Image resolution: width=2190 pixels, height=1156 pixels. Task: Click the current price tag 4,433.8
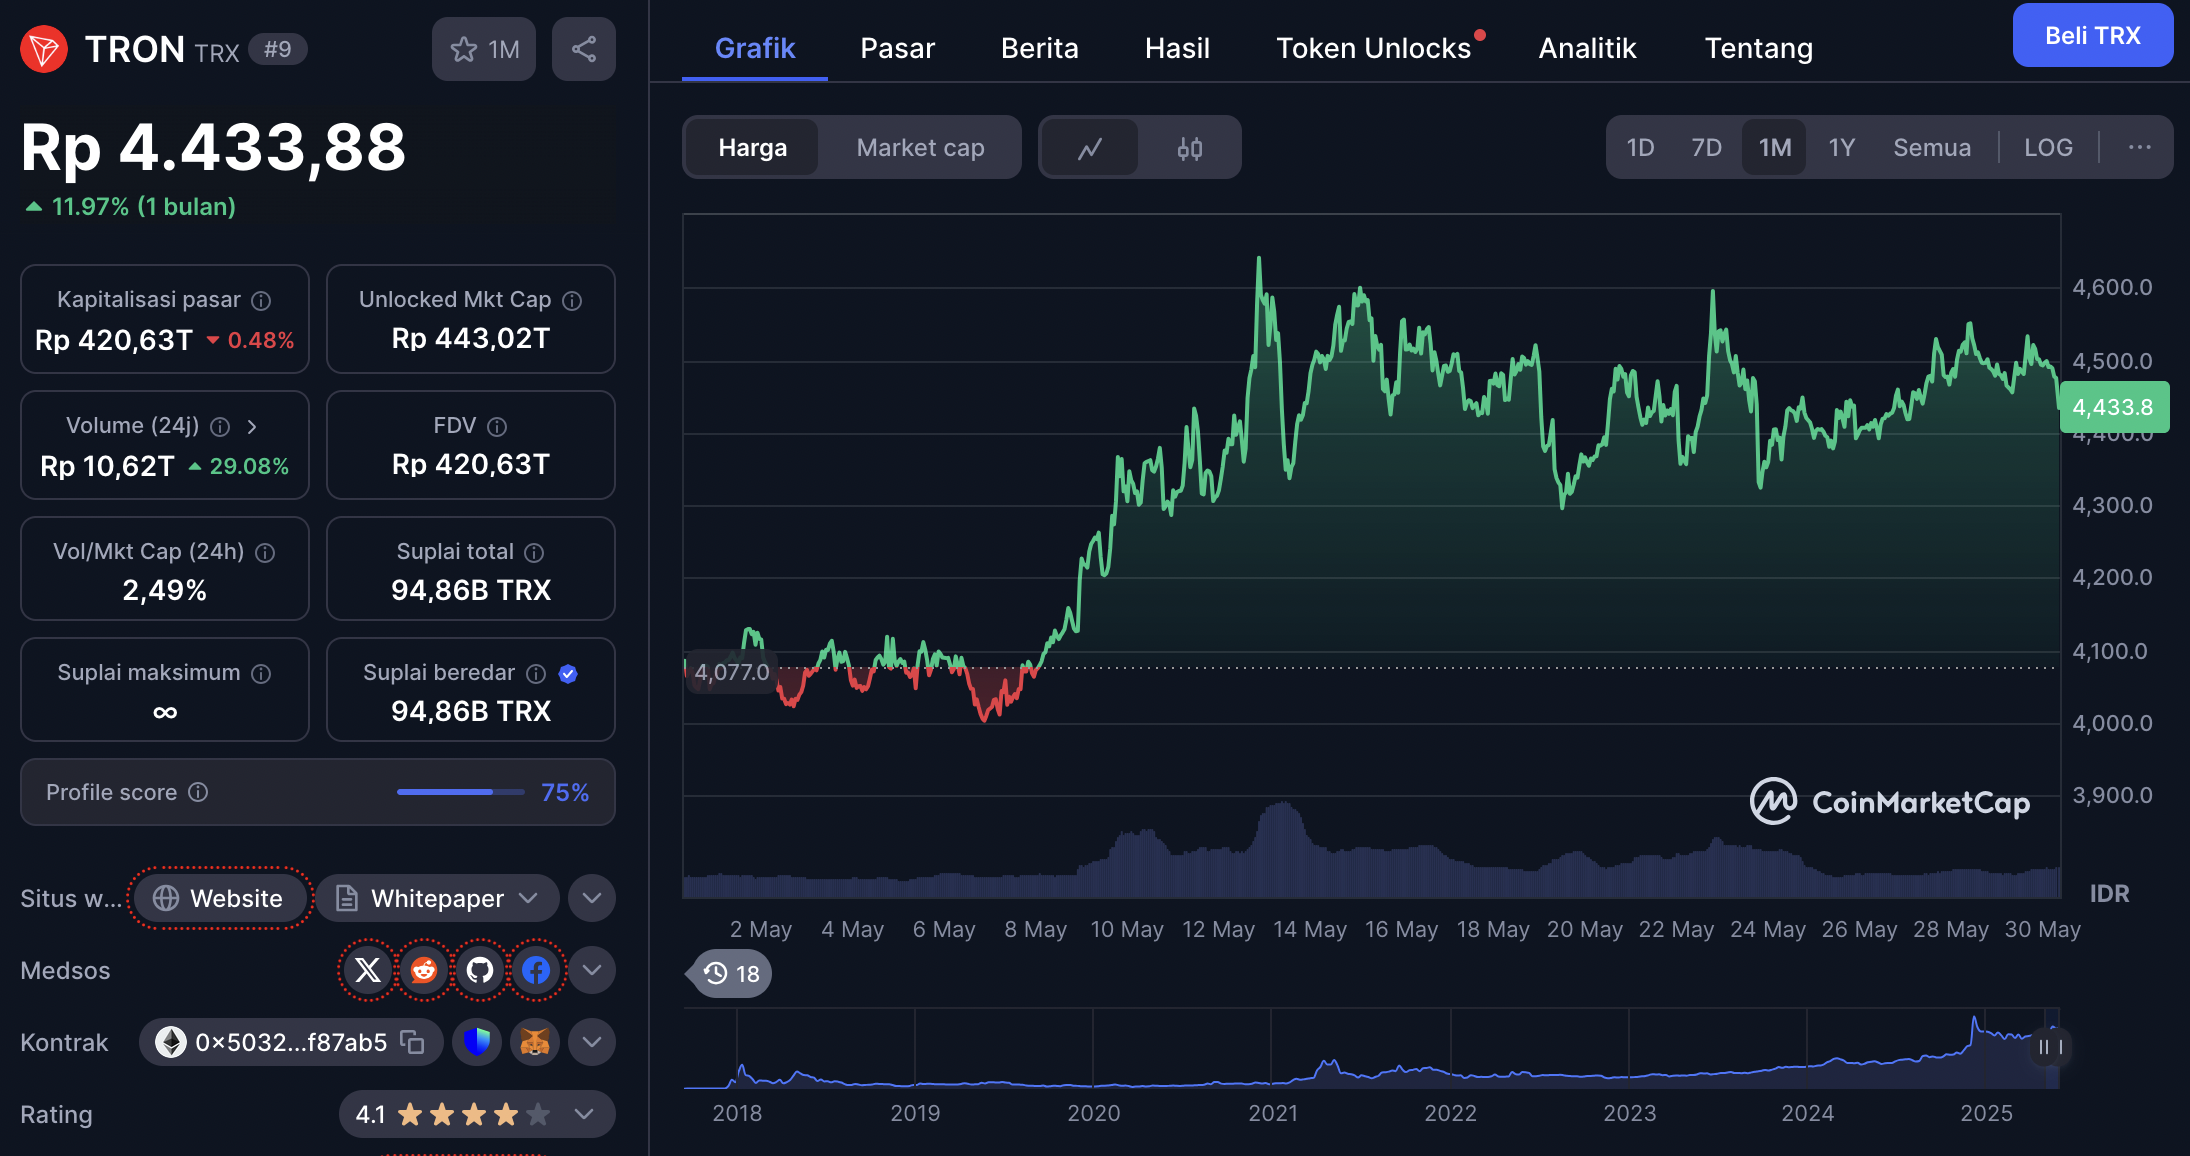pyautogui.click(x=2113, y=407)
